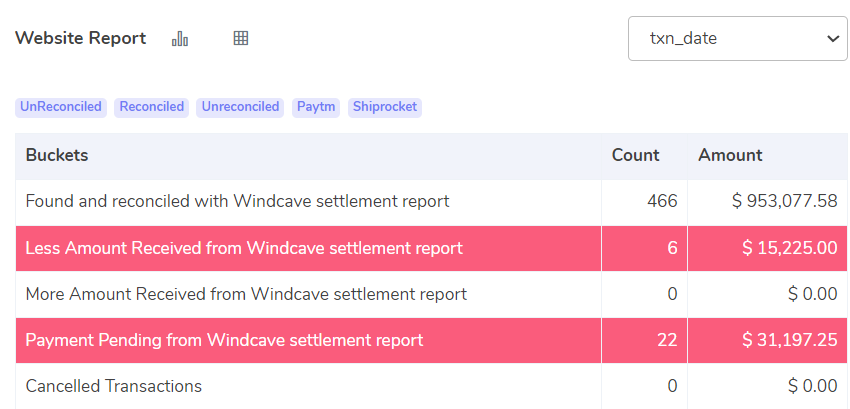Click the Amount column header
Viewport: 850px width, 409px height.
[x=730, y=155]
